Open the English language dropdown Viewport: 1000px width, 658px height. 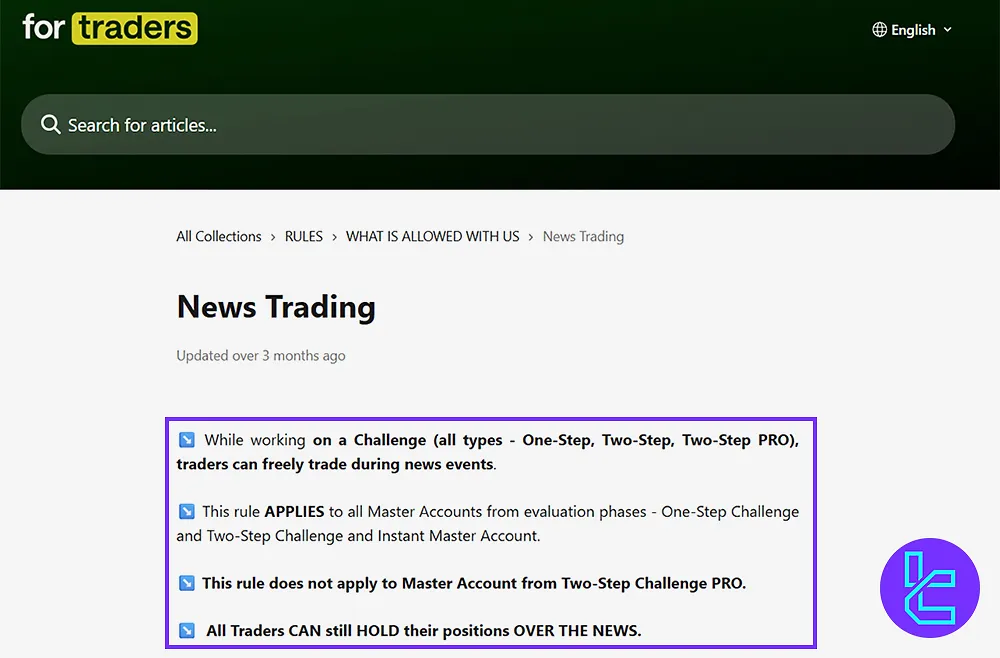click(x=912, y=30)
